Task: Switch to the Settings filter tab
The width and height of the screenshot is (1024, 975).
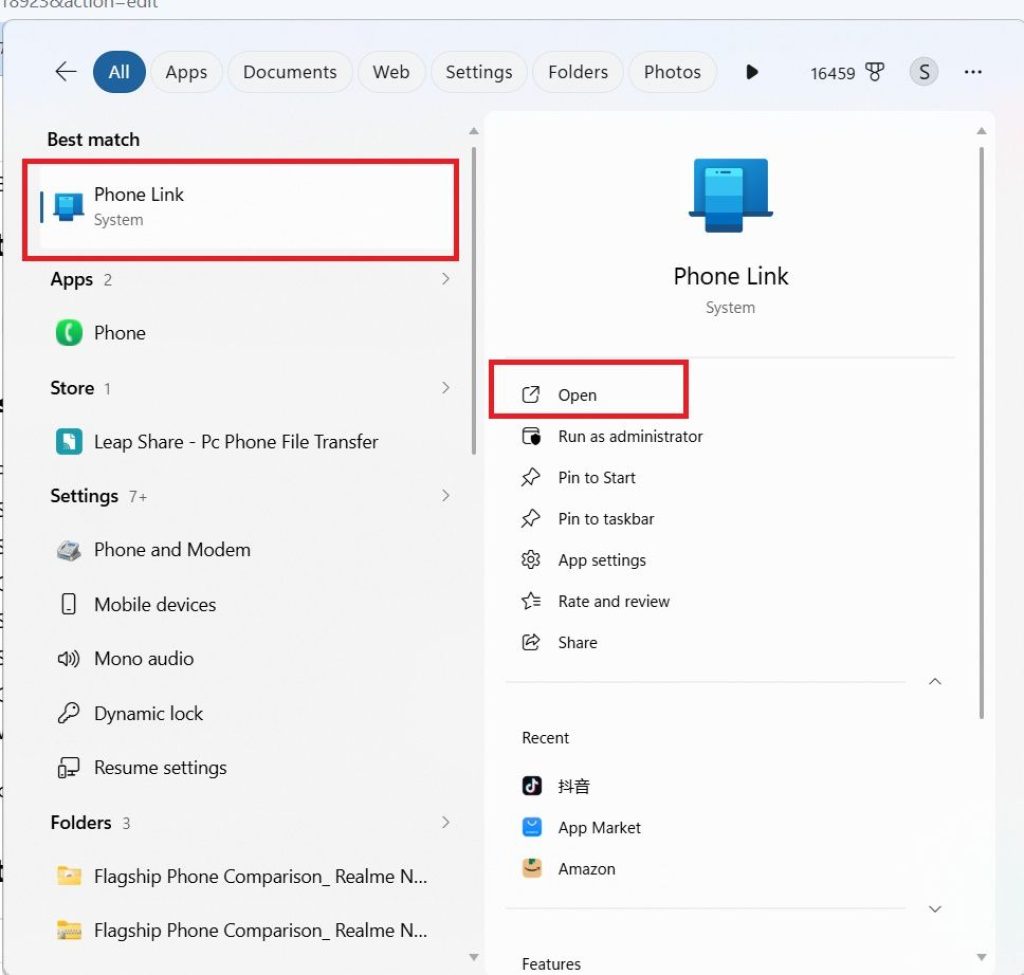Action: click(x=479, y=71)
